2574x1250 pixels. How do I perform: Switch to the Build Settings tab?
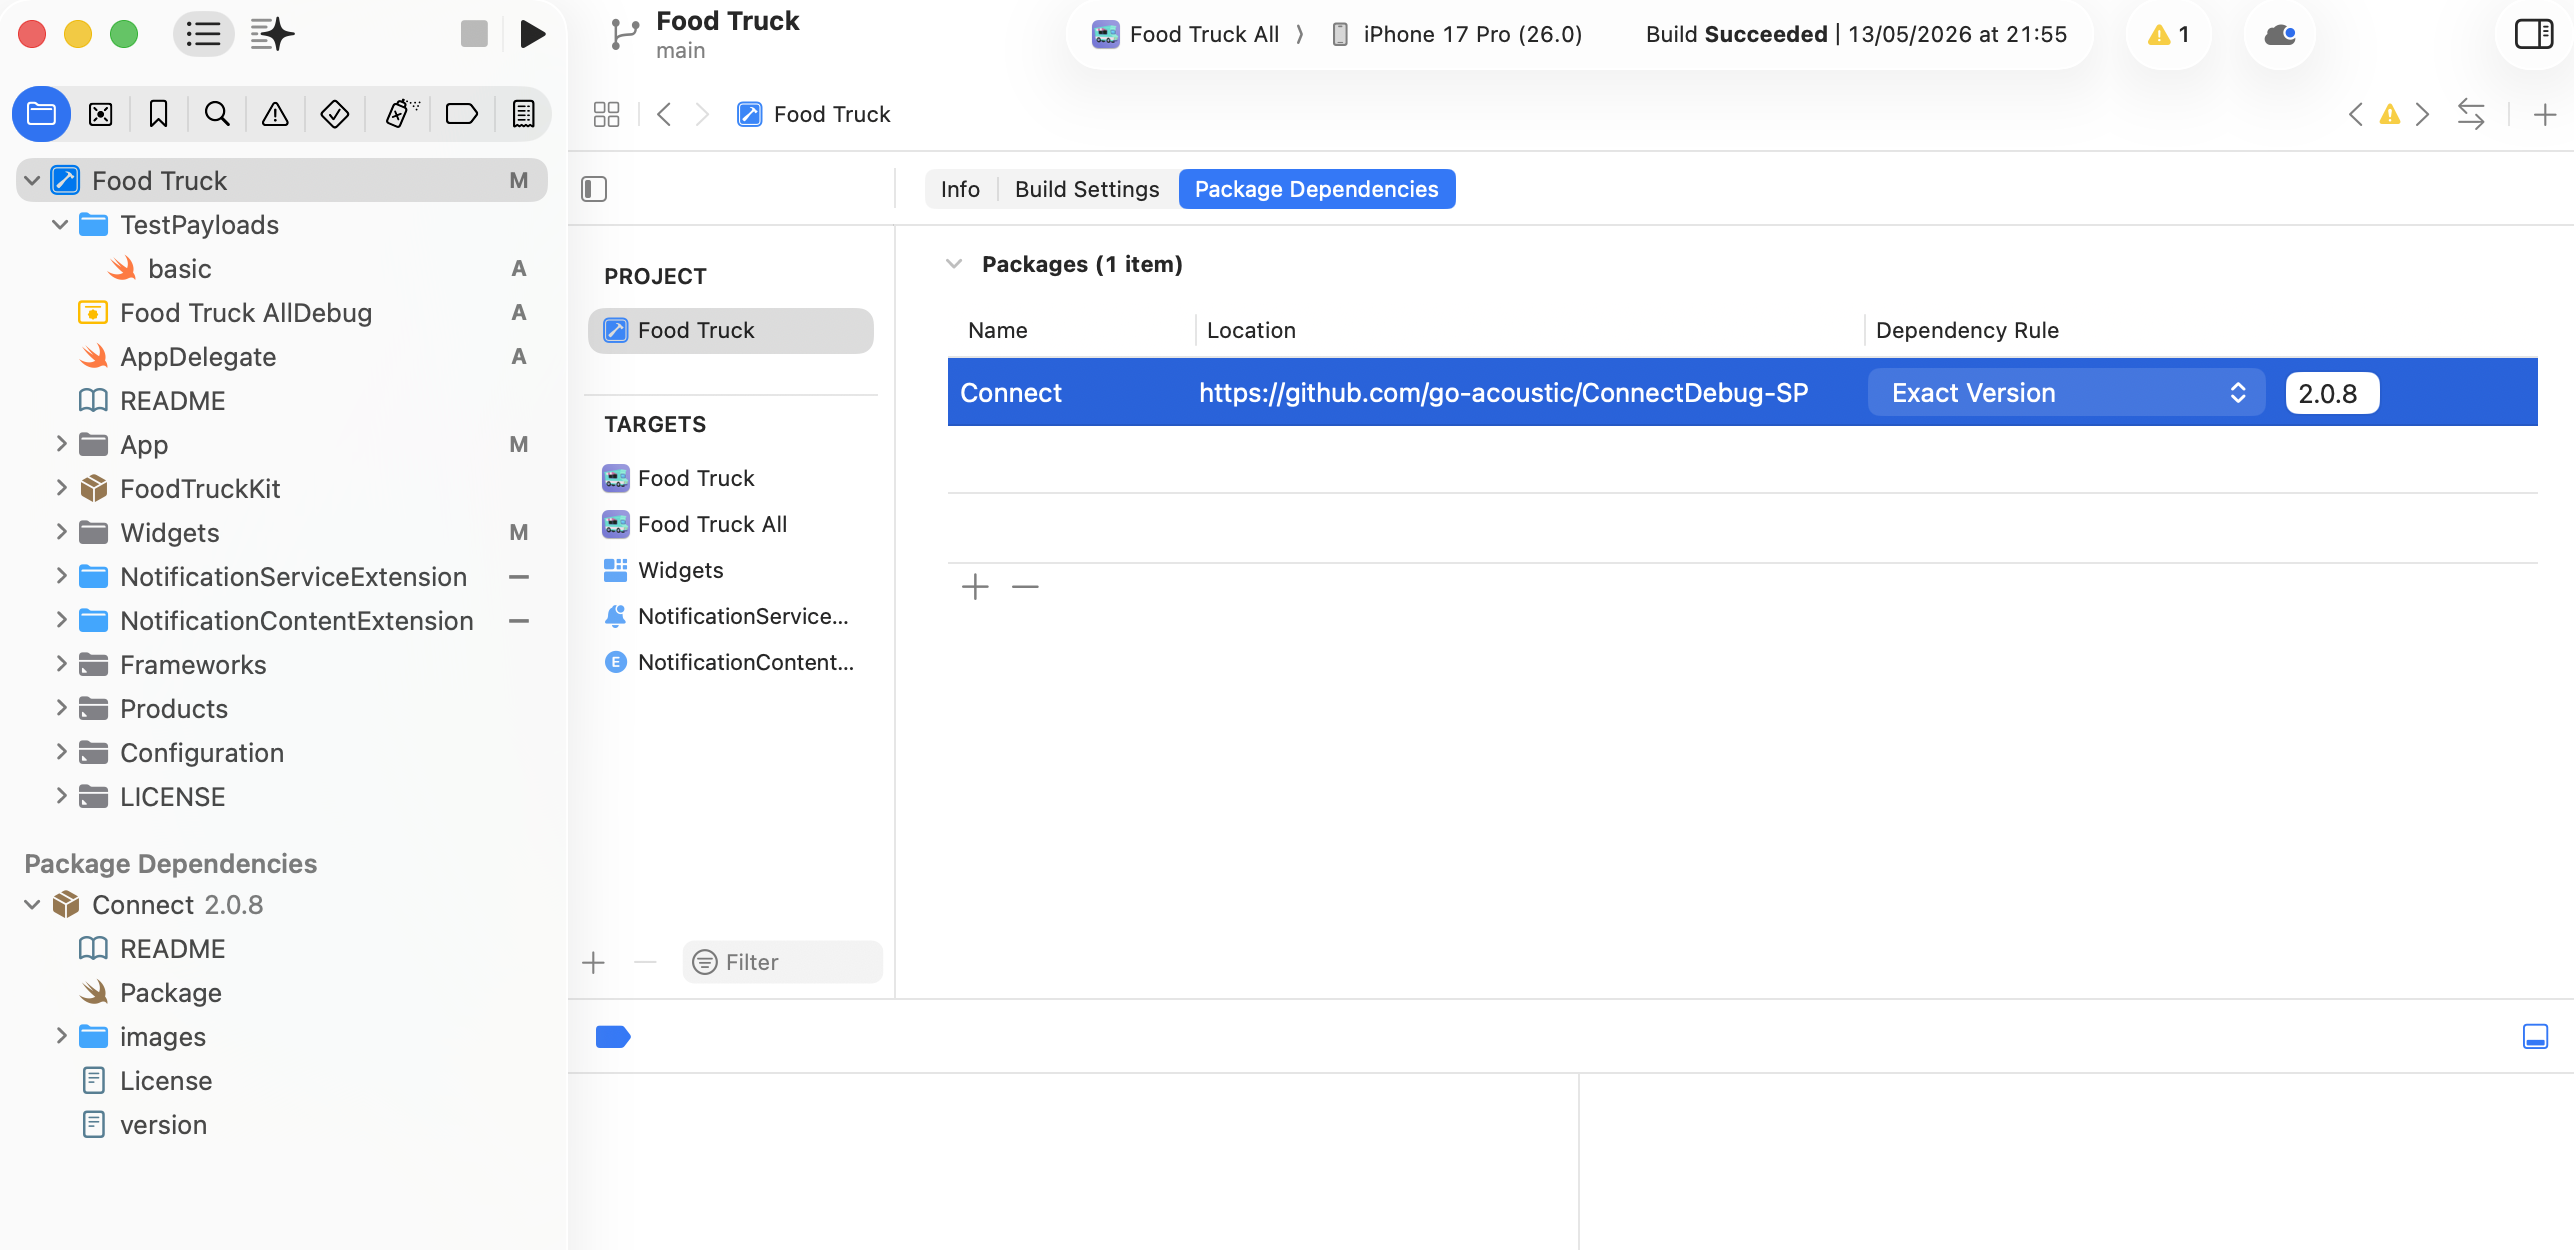pos(1087,189)
